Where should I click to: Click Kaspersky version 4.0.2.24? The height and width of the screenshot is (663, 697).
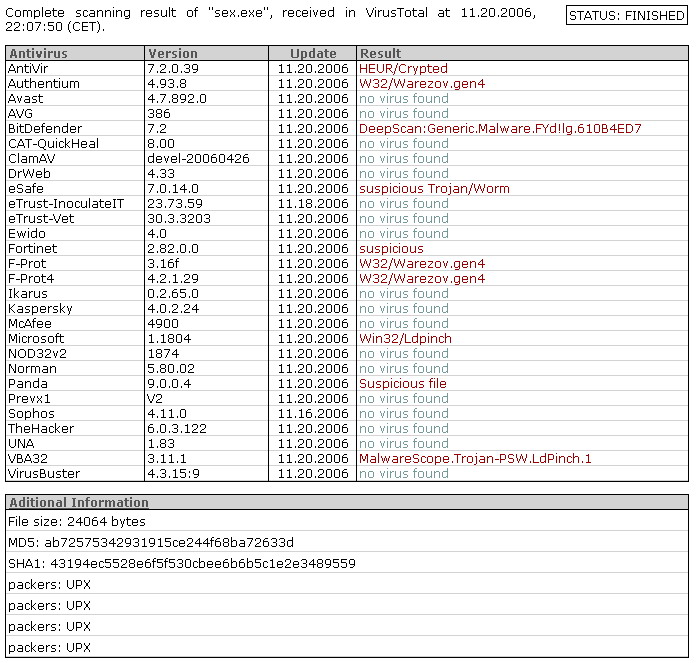tap(173, 309)
